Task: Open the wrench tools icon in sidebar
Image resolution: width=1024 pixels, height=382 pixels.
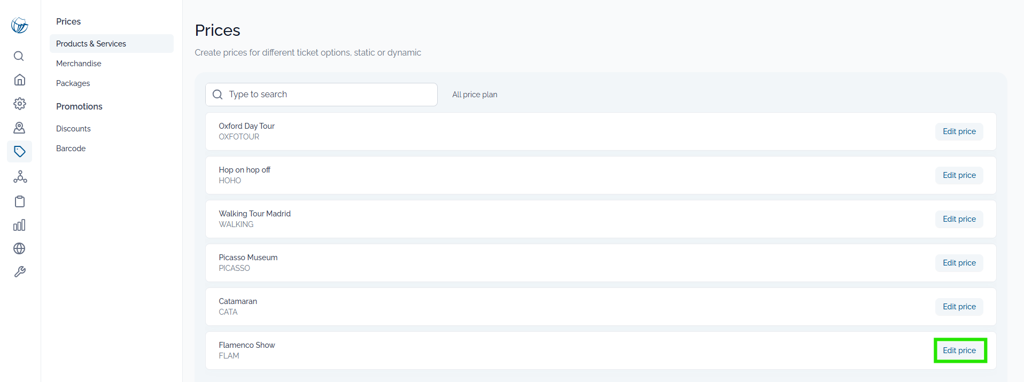Action: coord(20,272)
